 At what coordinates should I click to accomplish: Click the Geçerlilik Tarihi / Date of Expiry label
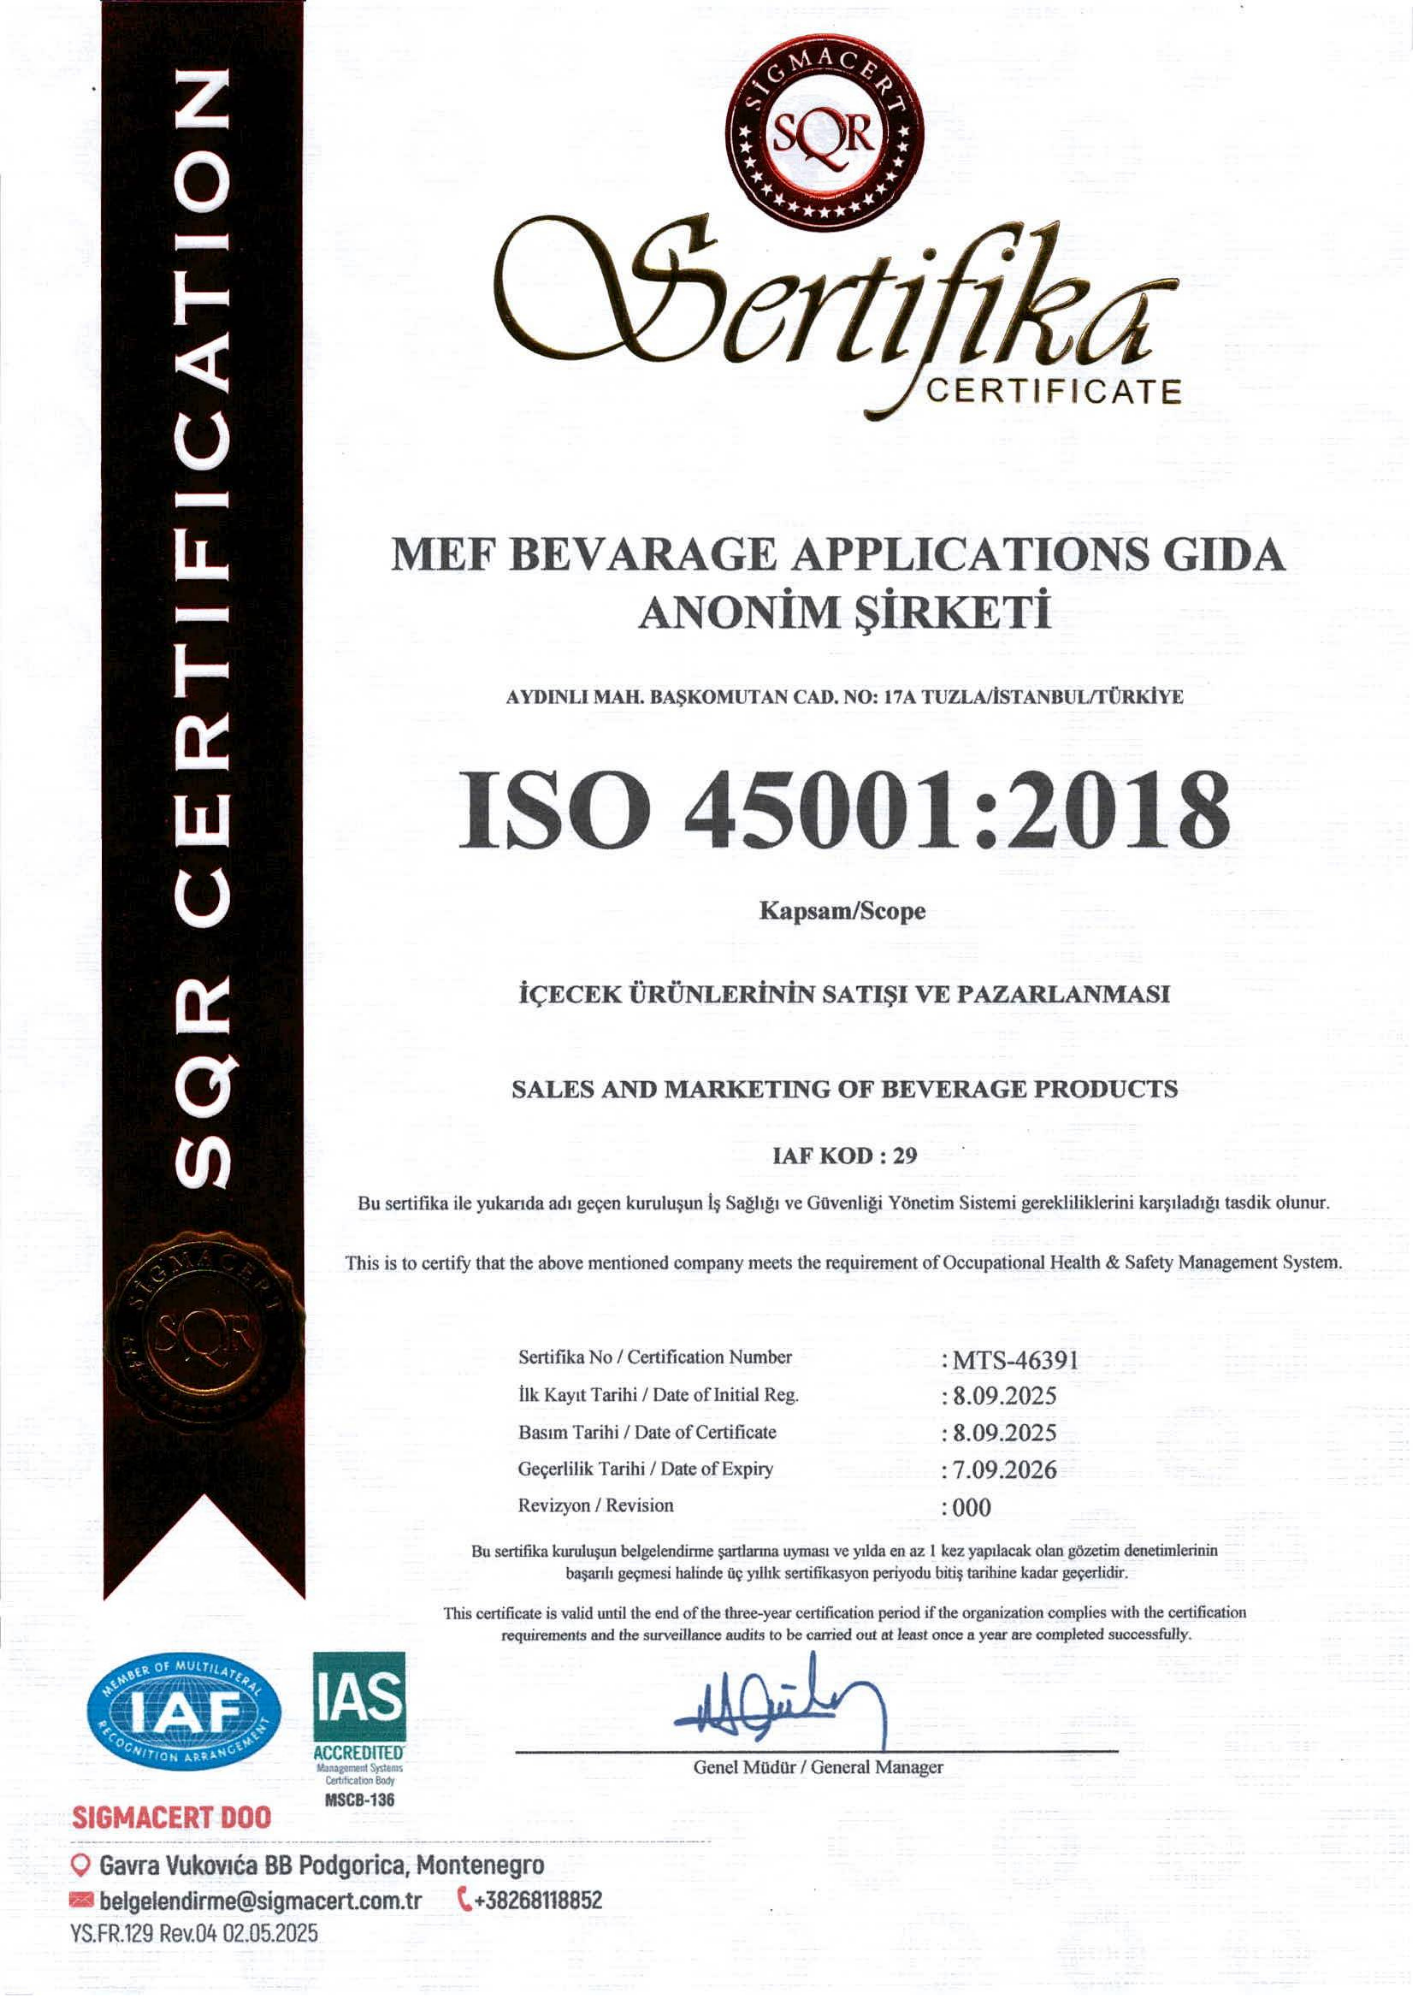coord(646,1469)
